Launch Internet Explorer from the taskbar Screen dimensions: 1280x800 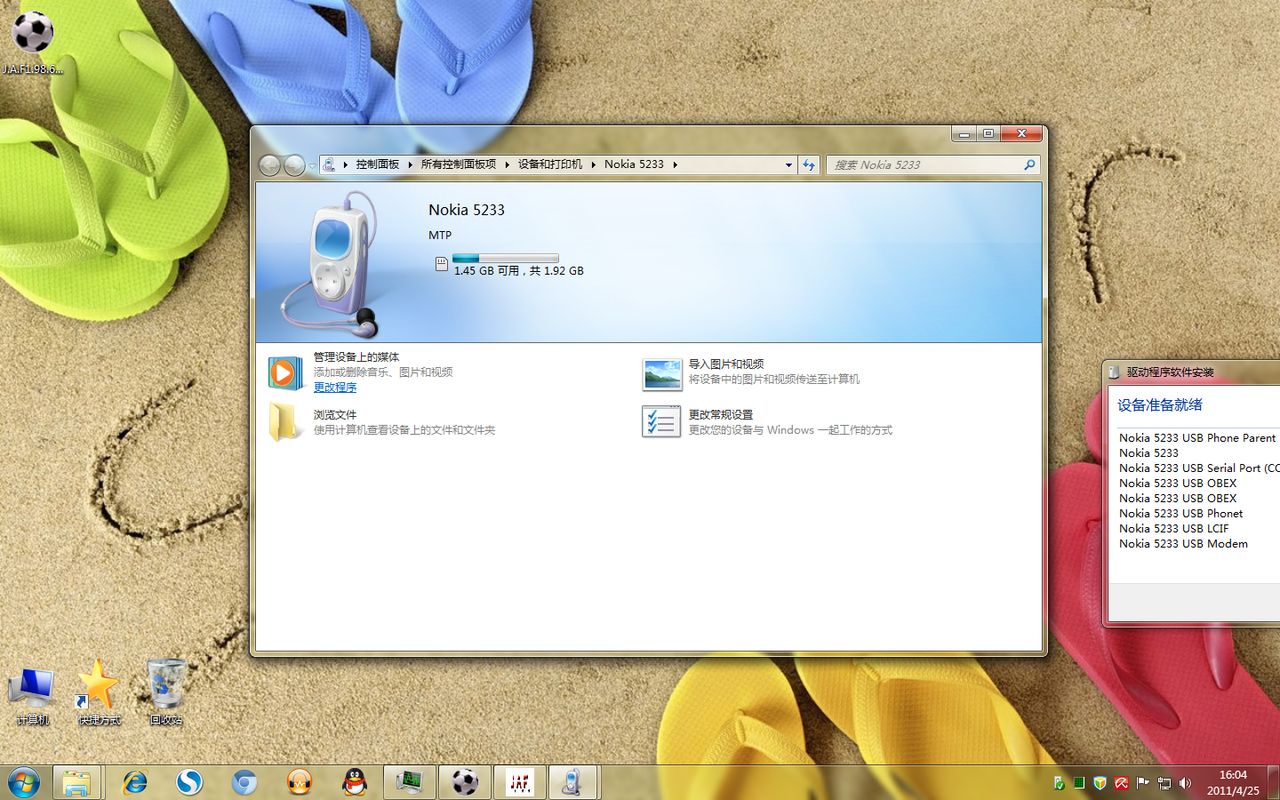(134, 781)
